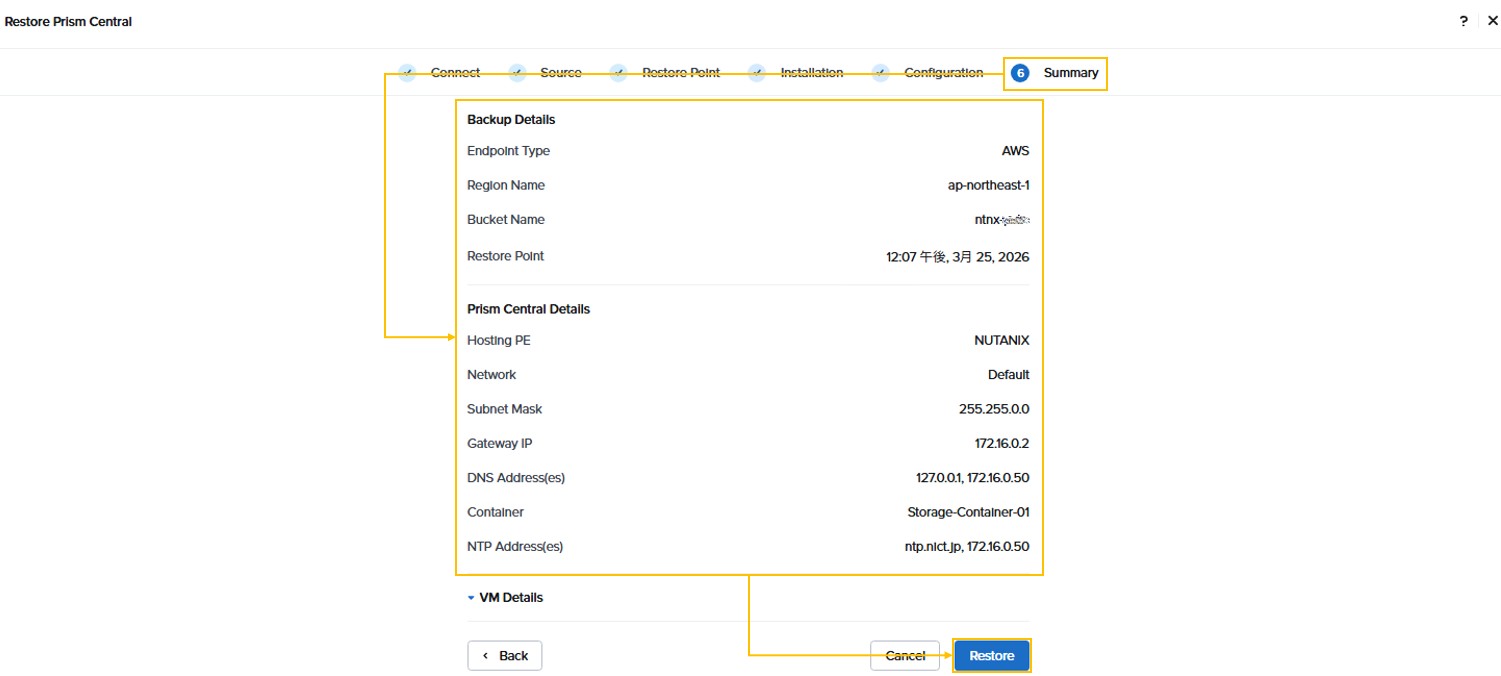Click the checkmark icon beside Source step
Image resolution: width=1501 pixels, height=676 pixels.
point(517,73)
